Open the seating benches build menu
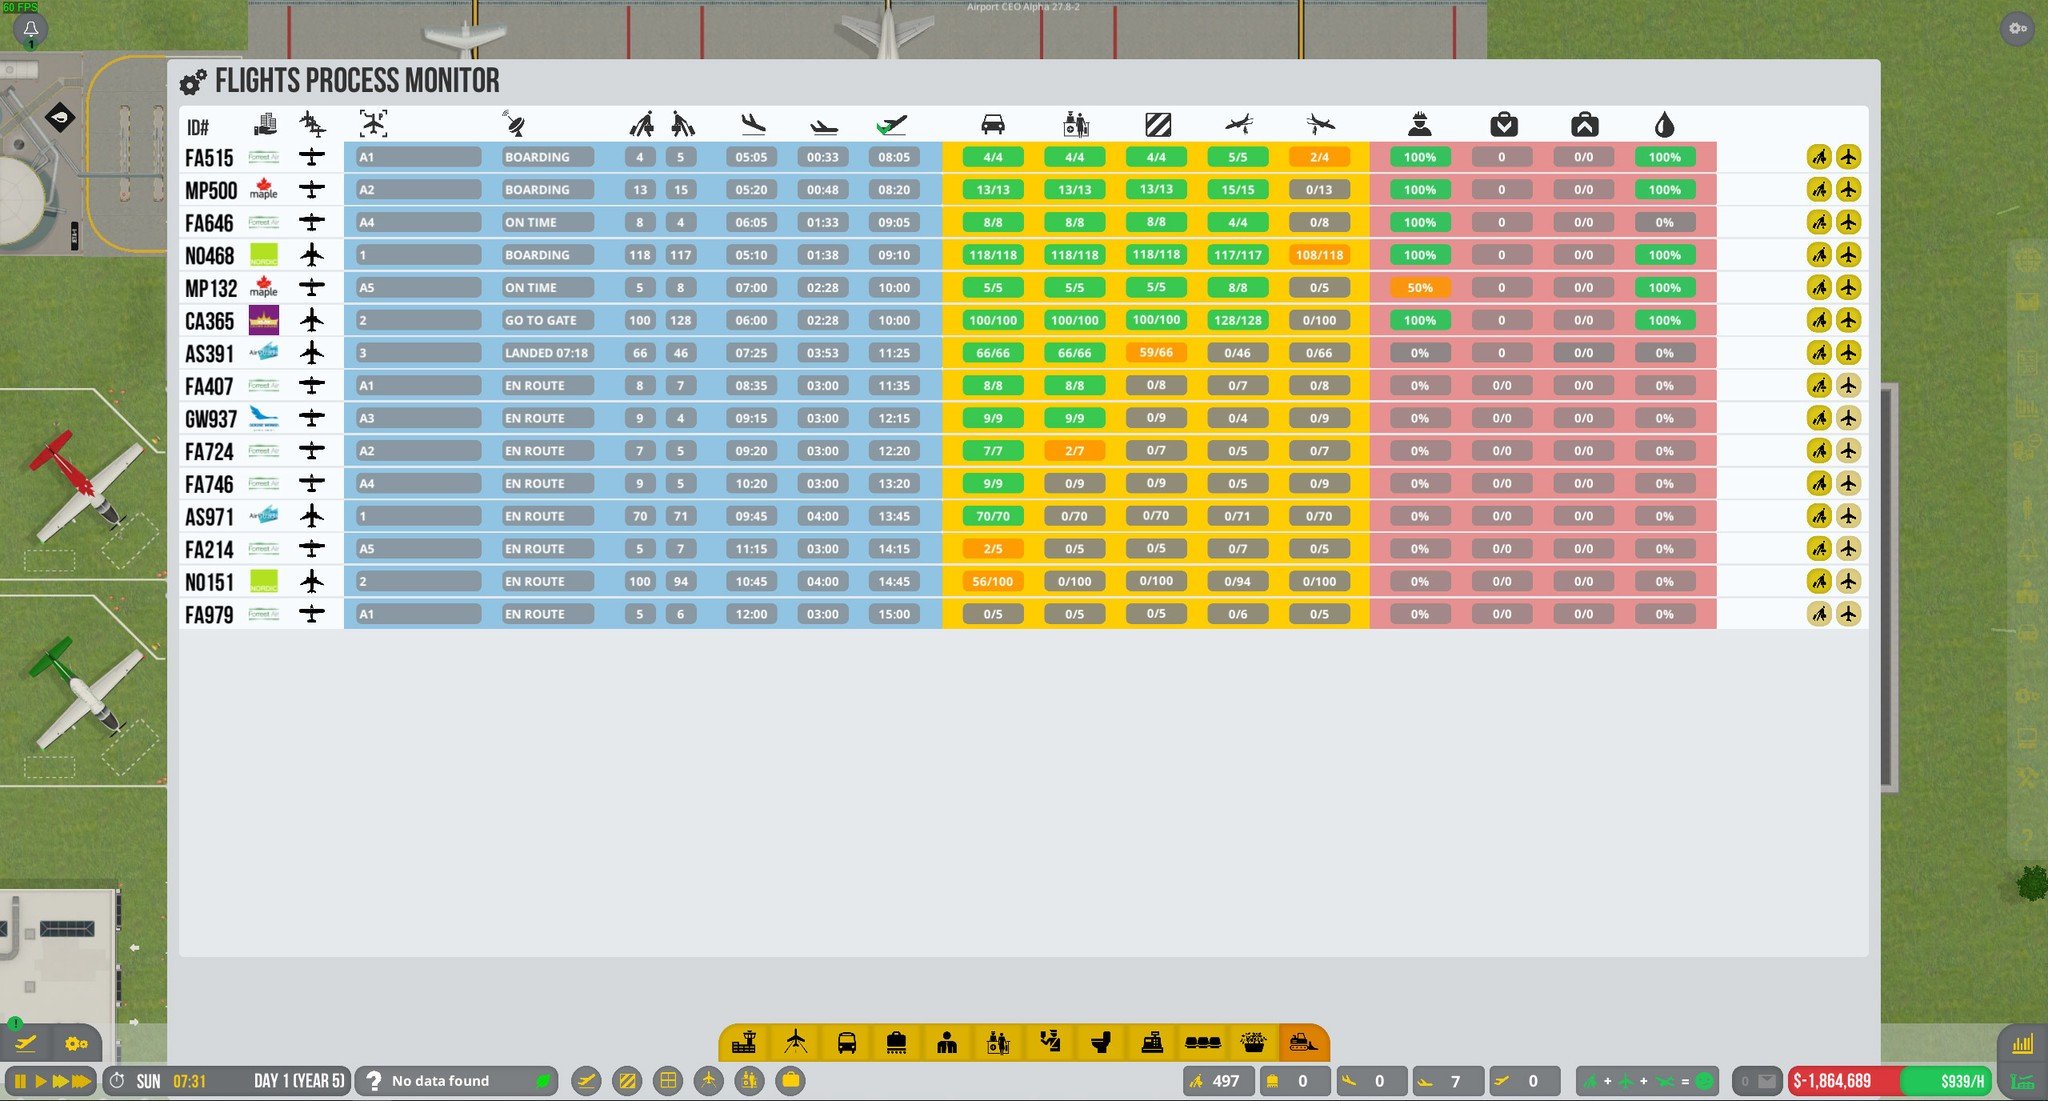This screenshot has height=1101, width=2048. click(x=1202, y=1043)
